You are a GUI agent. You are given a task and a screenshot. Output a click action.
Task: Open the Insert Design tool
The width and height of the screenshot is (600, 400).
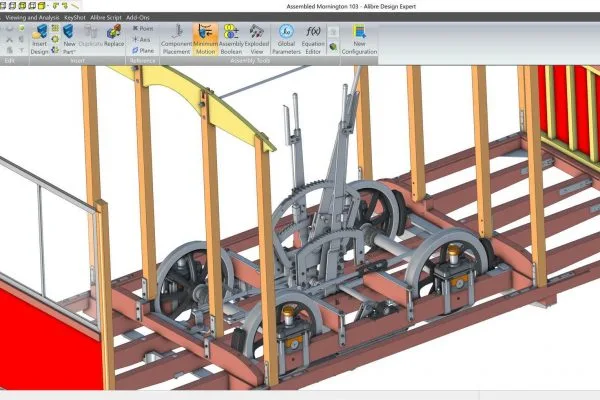pos(39,39)
